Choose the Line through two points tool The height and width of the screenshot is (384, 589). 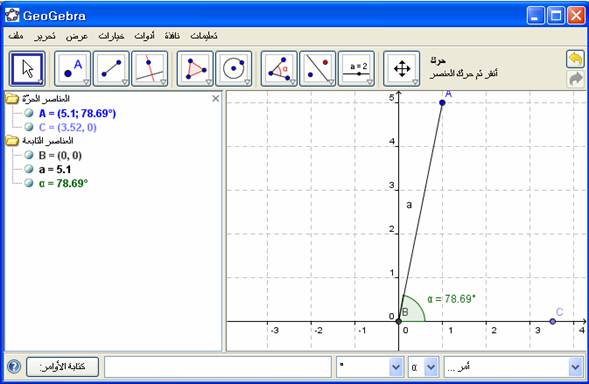click(x=111, y=69)
